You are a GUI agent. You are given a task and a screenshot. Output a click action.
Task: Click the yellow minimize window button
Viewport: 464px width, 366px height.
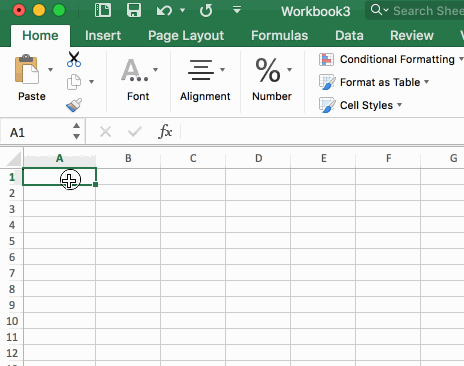click(x=39, y=10)
